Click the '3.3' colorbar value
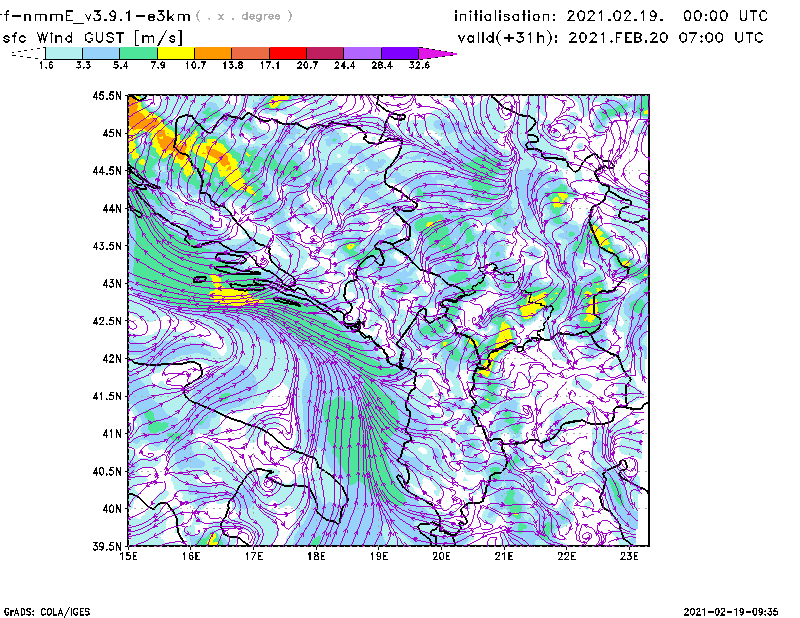The image size is (800, 618). pos(83,65)
